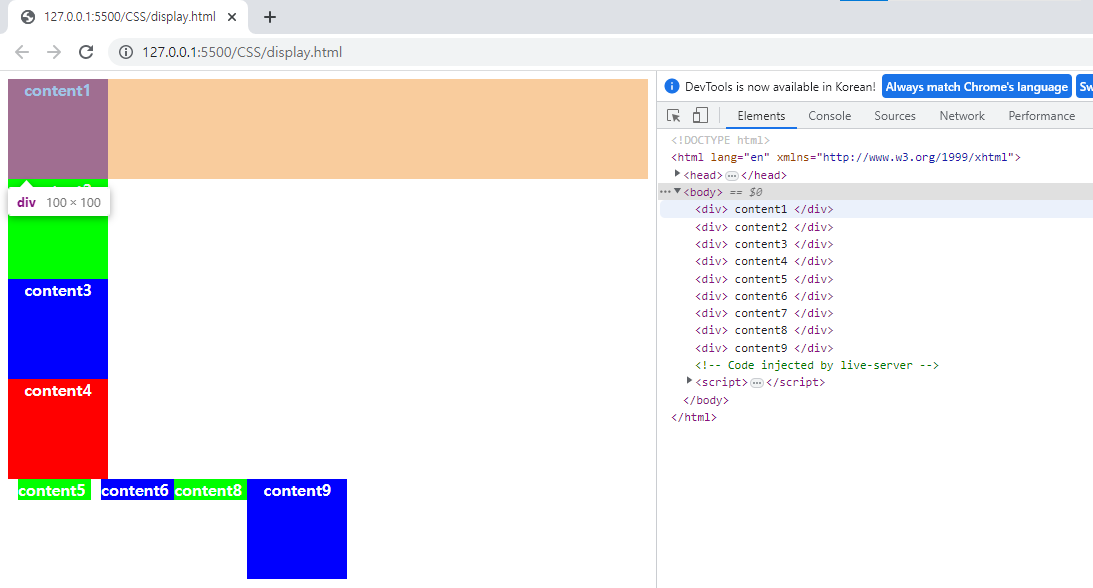Select the div content9 DOM row
The width and height of the screenshot is (1093, 588).
pos(876,348)
